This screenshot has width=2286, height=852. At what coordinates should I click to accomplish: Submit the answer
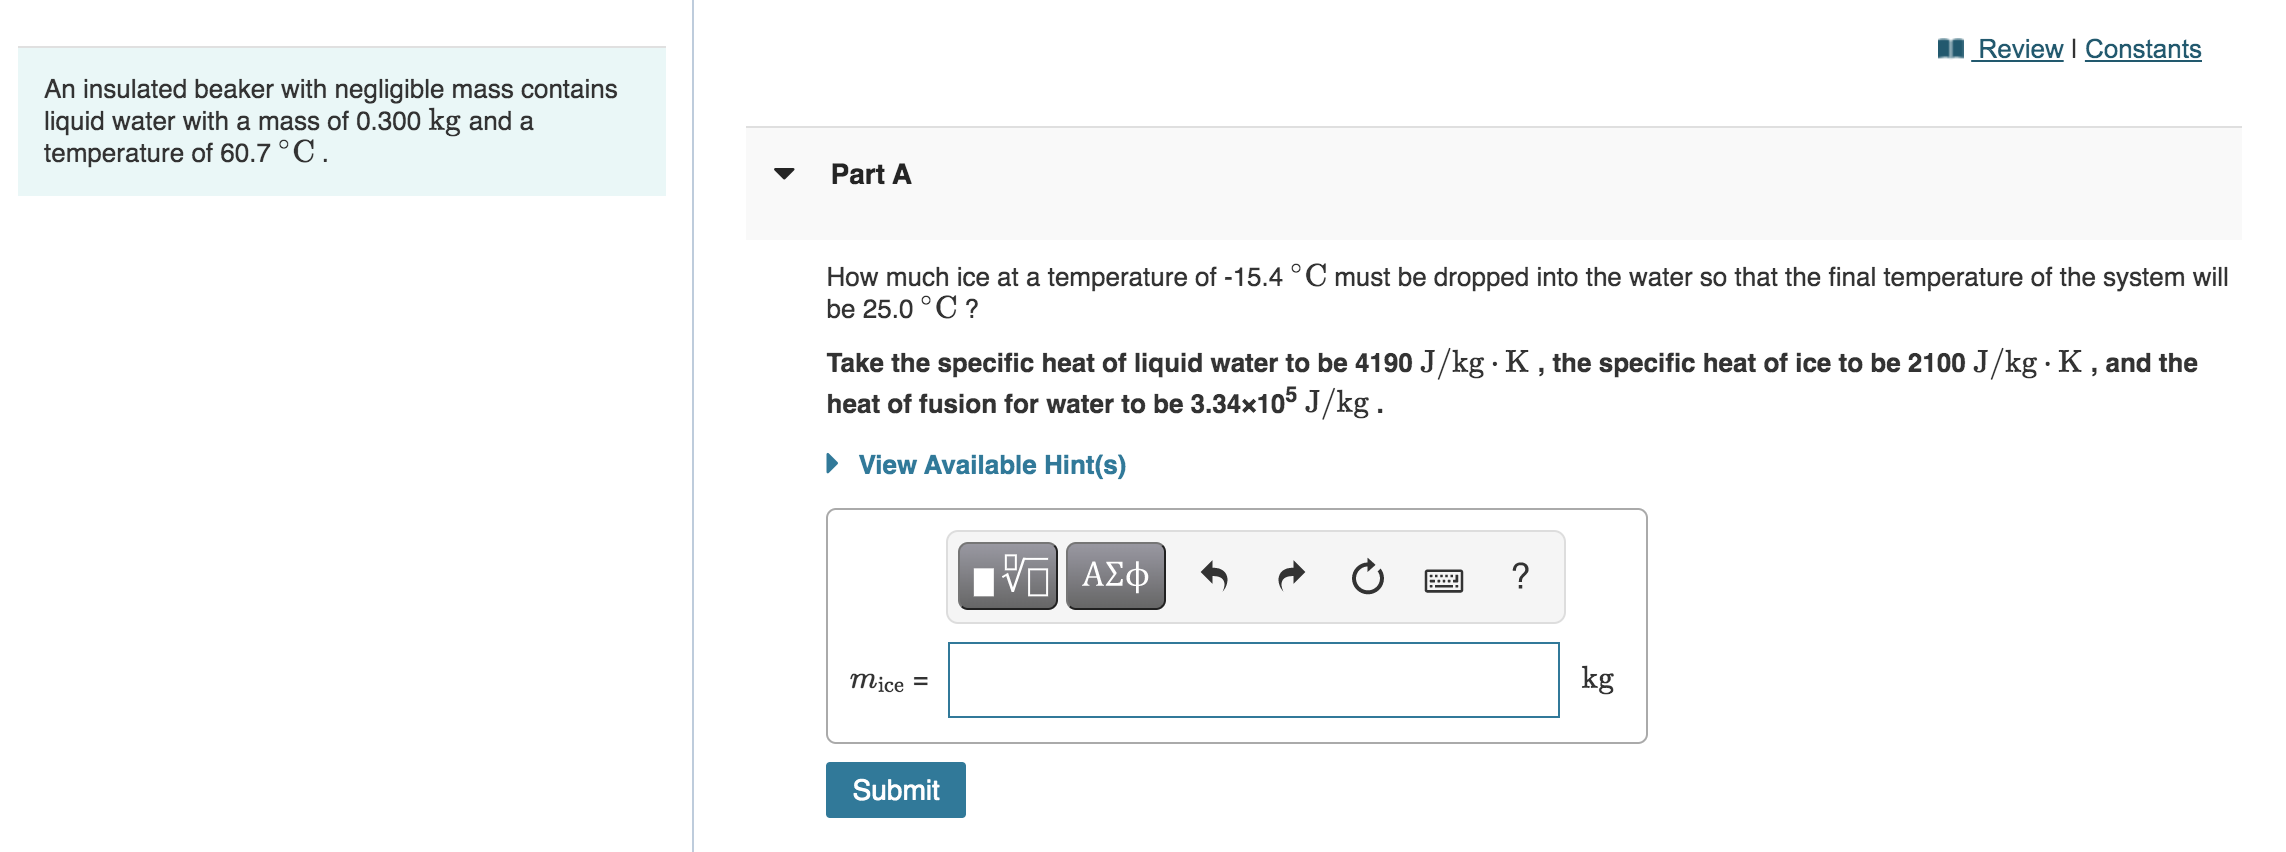[x=895, y=790]
